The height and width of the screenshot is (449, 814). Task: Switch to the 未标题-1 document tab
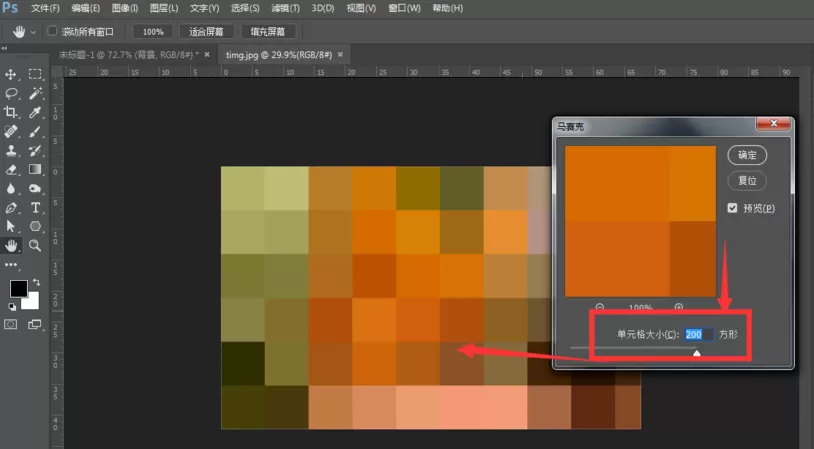pos(128,55)
